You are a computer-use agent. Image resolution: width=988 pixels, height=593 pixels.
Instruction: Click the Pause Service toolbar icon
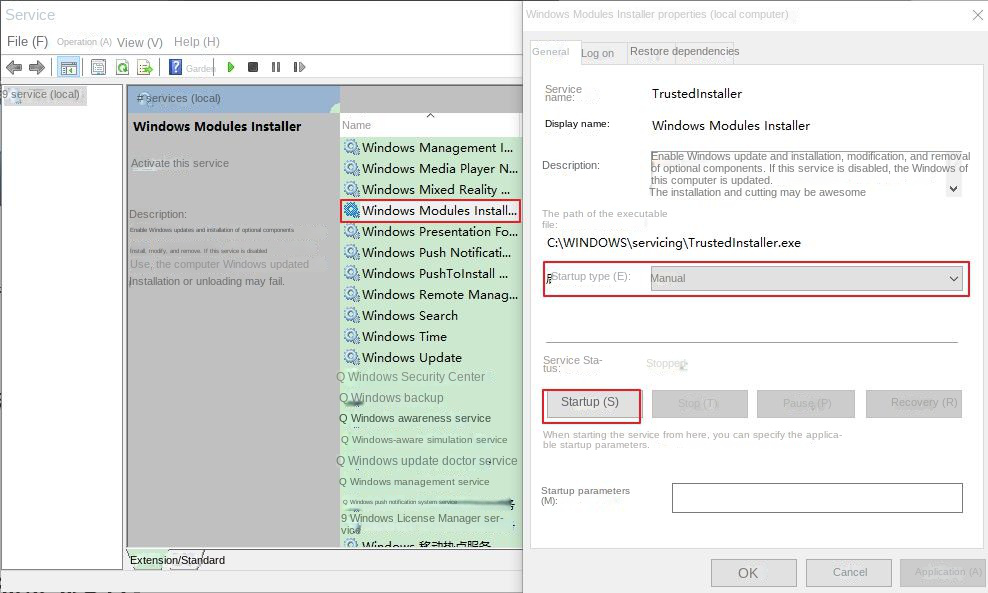pos(275,67)
